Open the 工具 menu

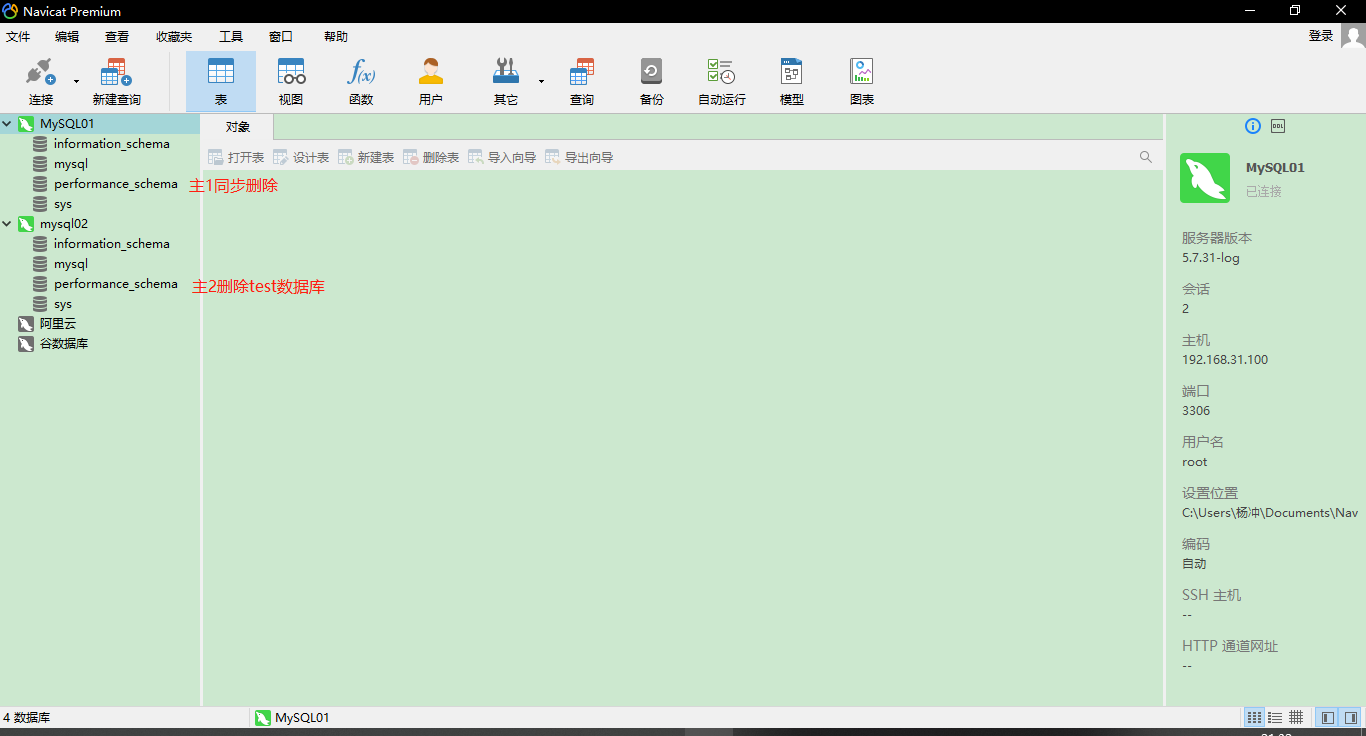coord(231,36)
